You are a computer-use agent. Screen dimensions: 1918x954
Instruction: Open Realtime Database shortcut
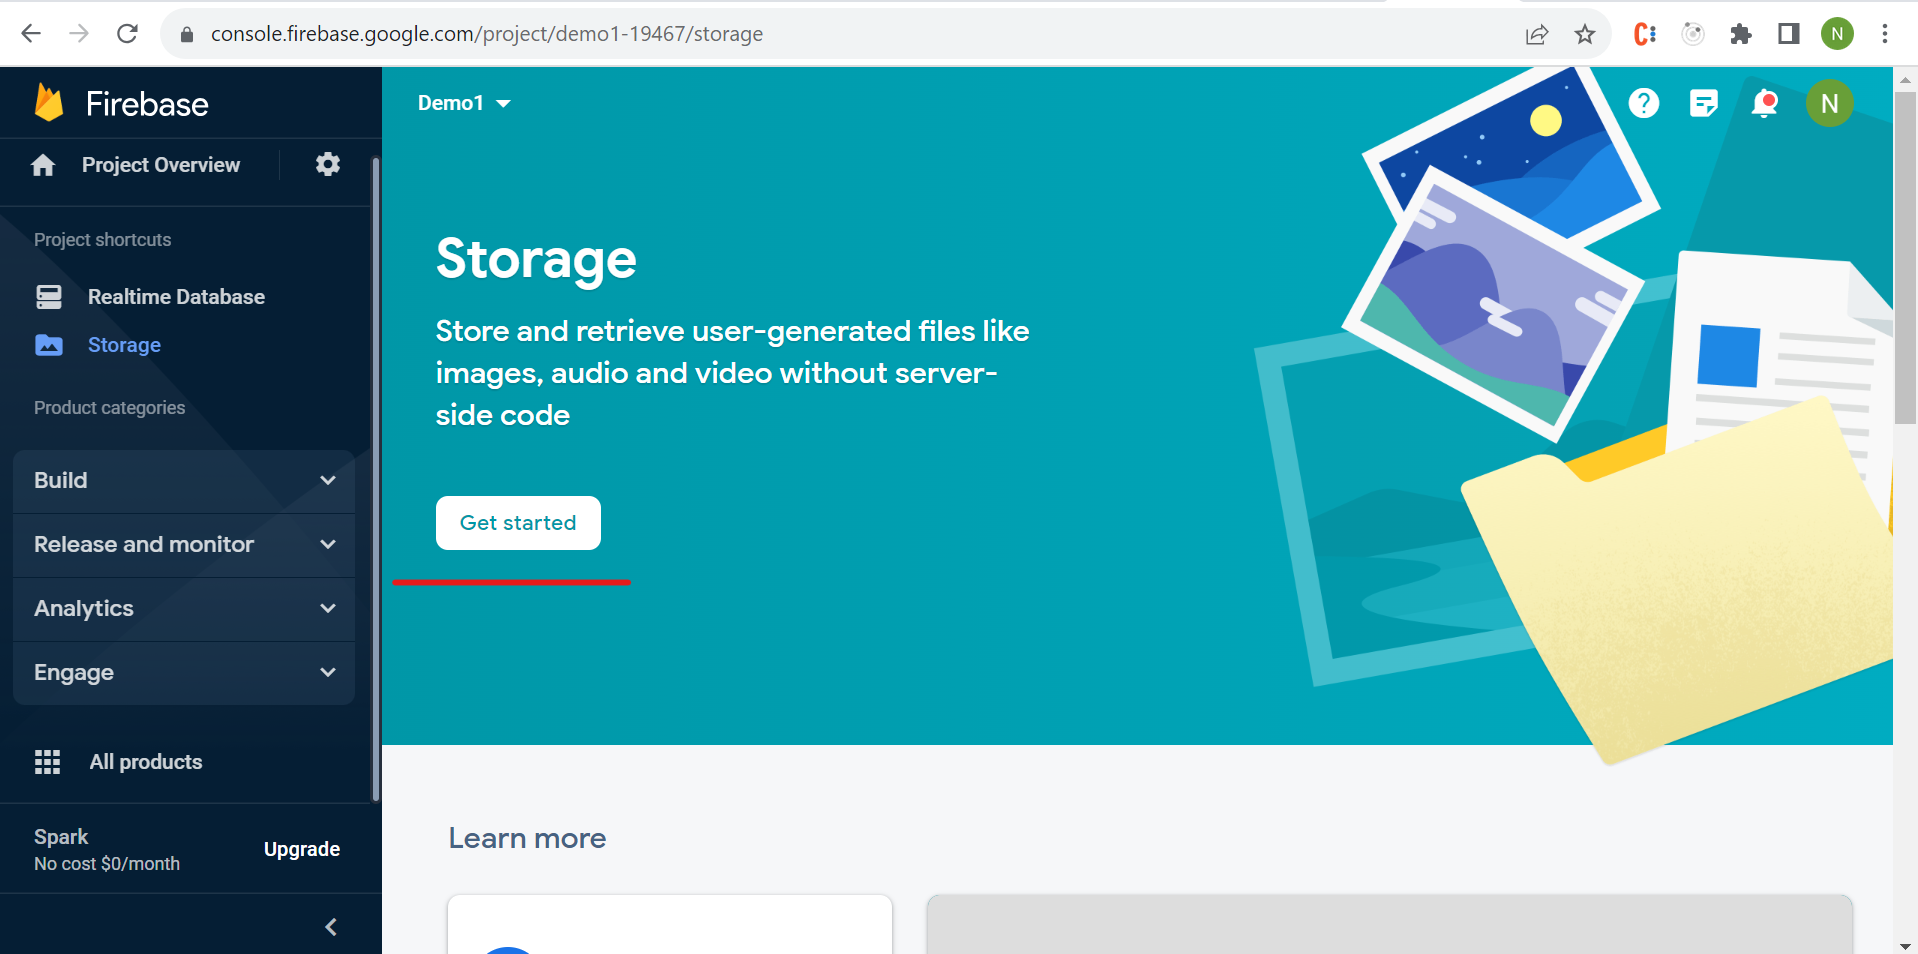[x=176, y=297]
